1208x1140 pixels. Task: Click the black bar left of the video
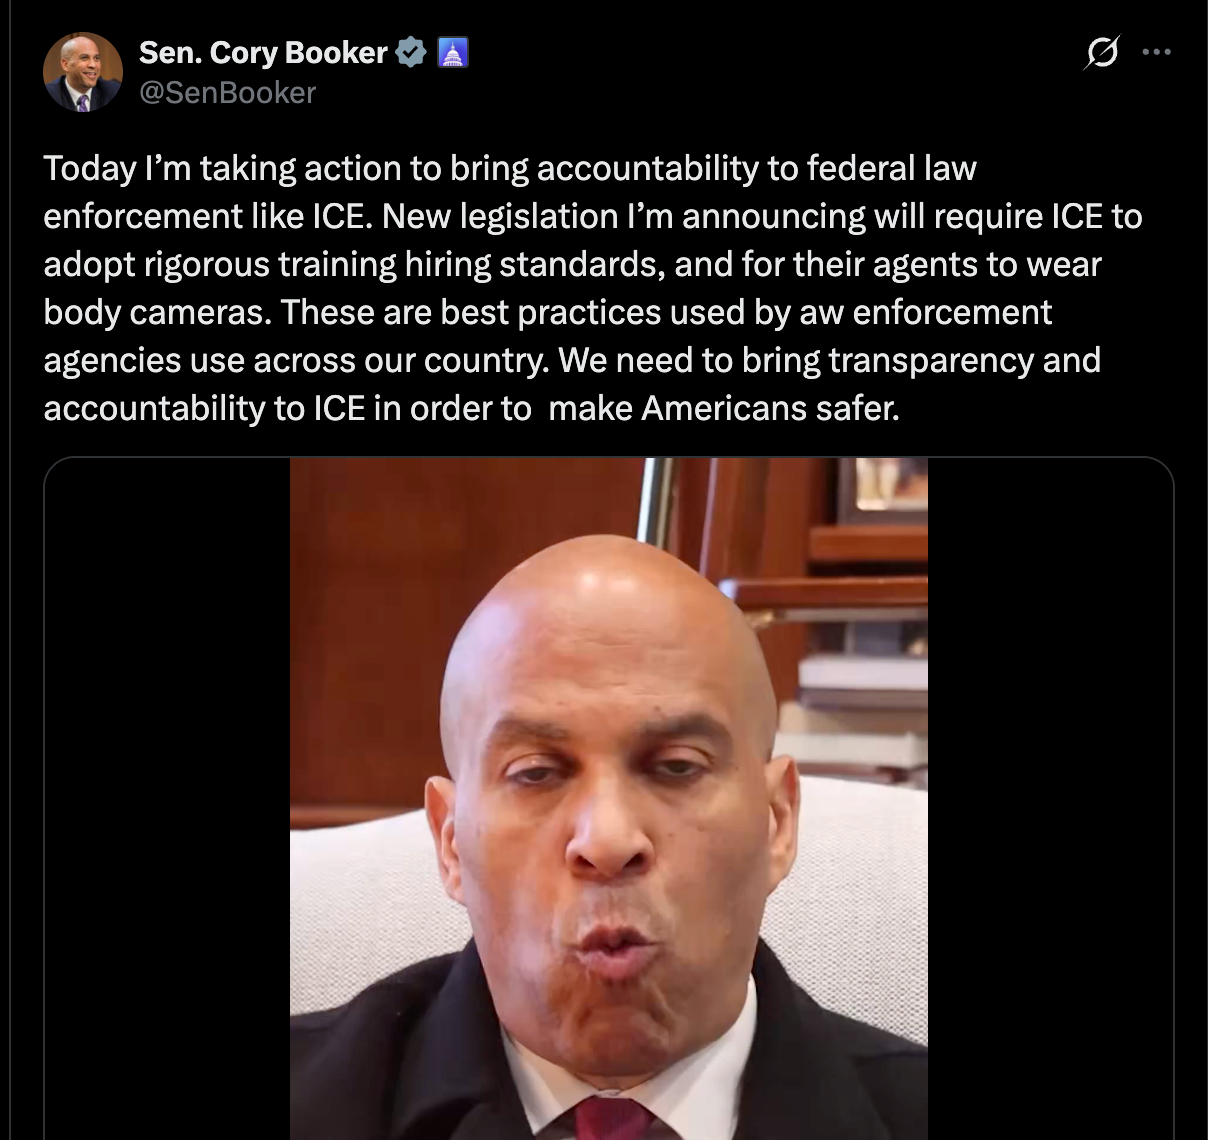coord(167,798)
